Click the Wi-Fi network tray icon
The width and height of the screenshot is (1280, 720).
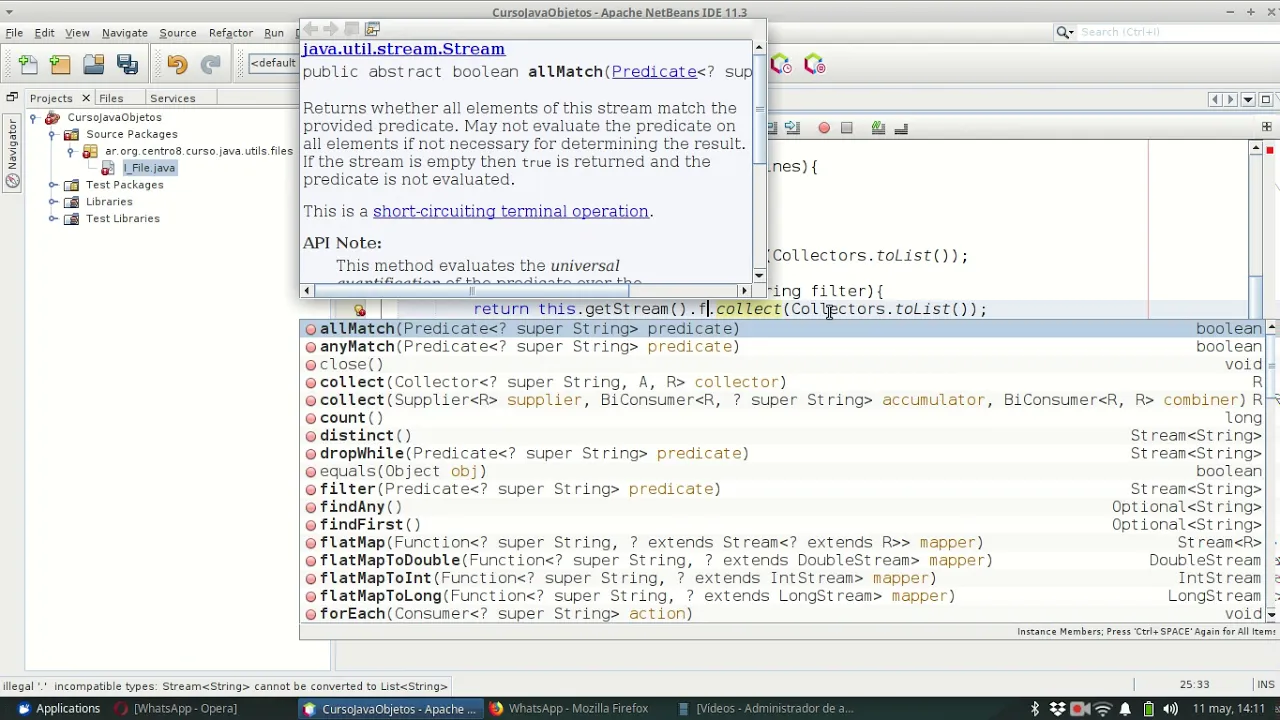point(1103,709)
